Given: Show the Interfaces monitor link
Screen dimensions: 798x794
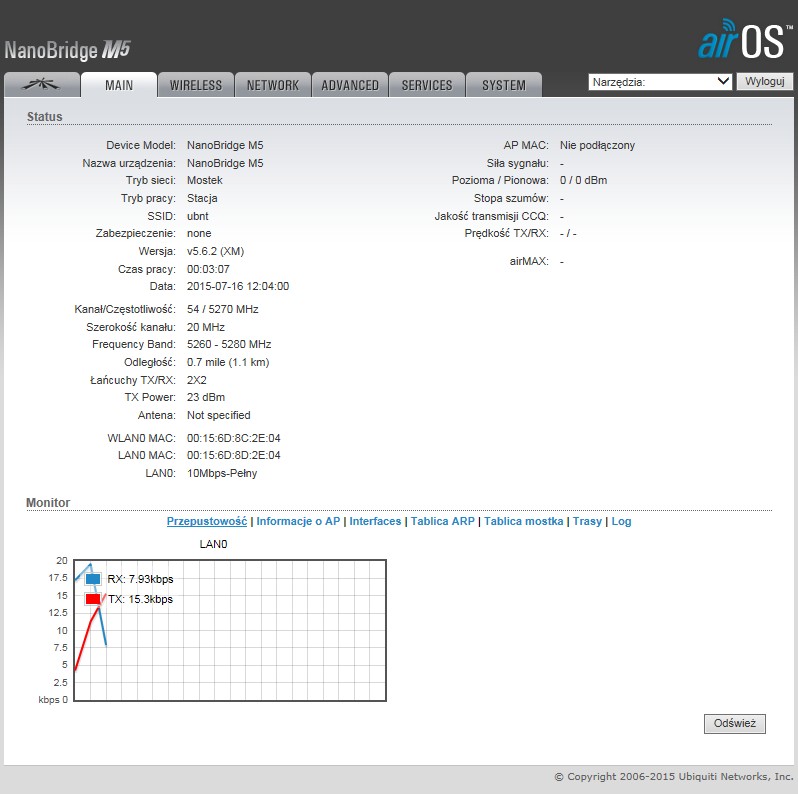Looking at the screenshot, I should point(375,521).
